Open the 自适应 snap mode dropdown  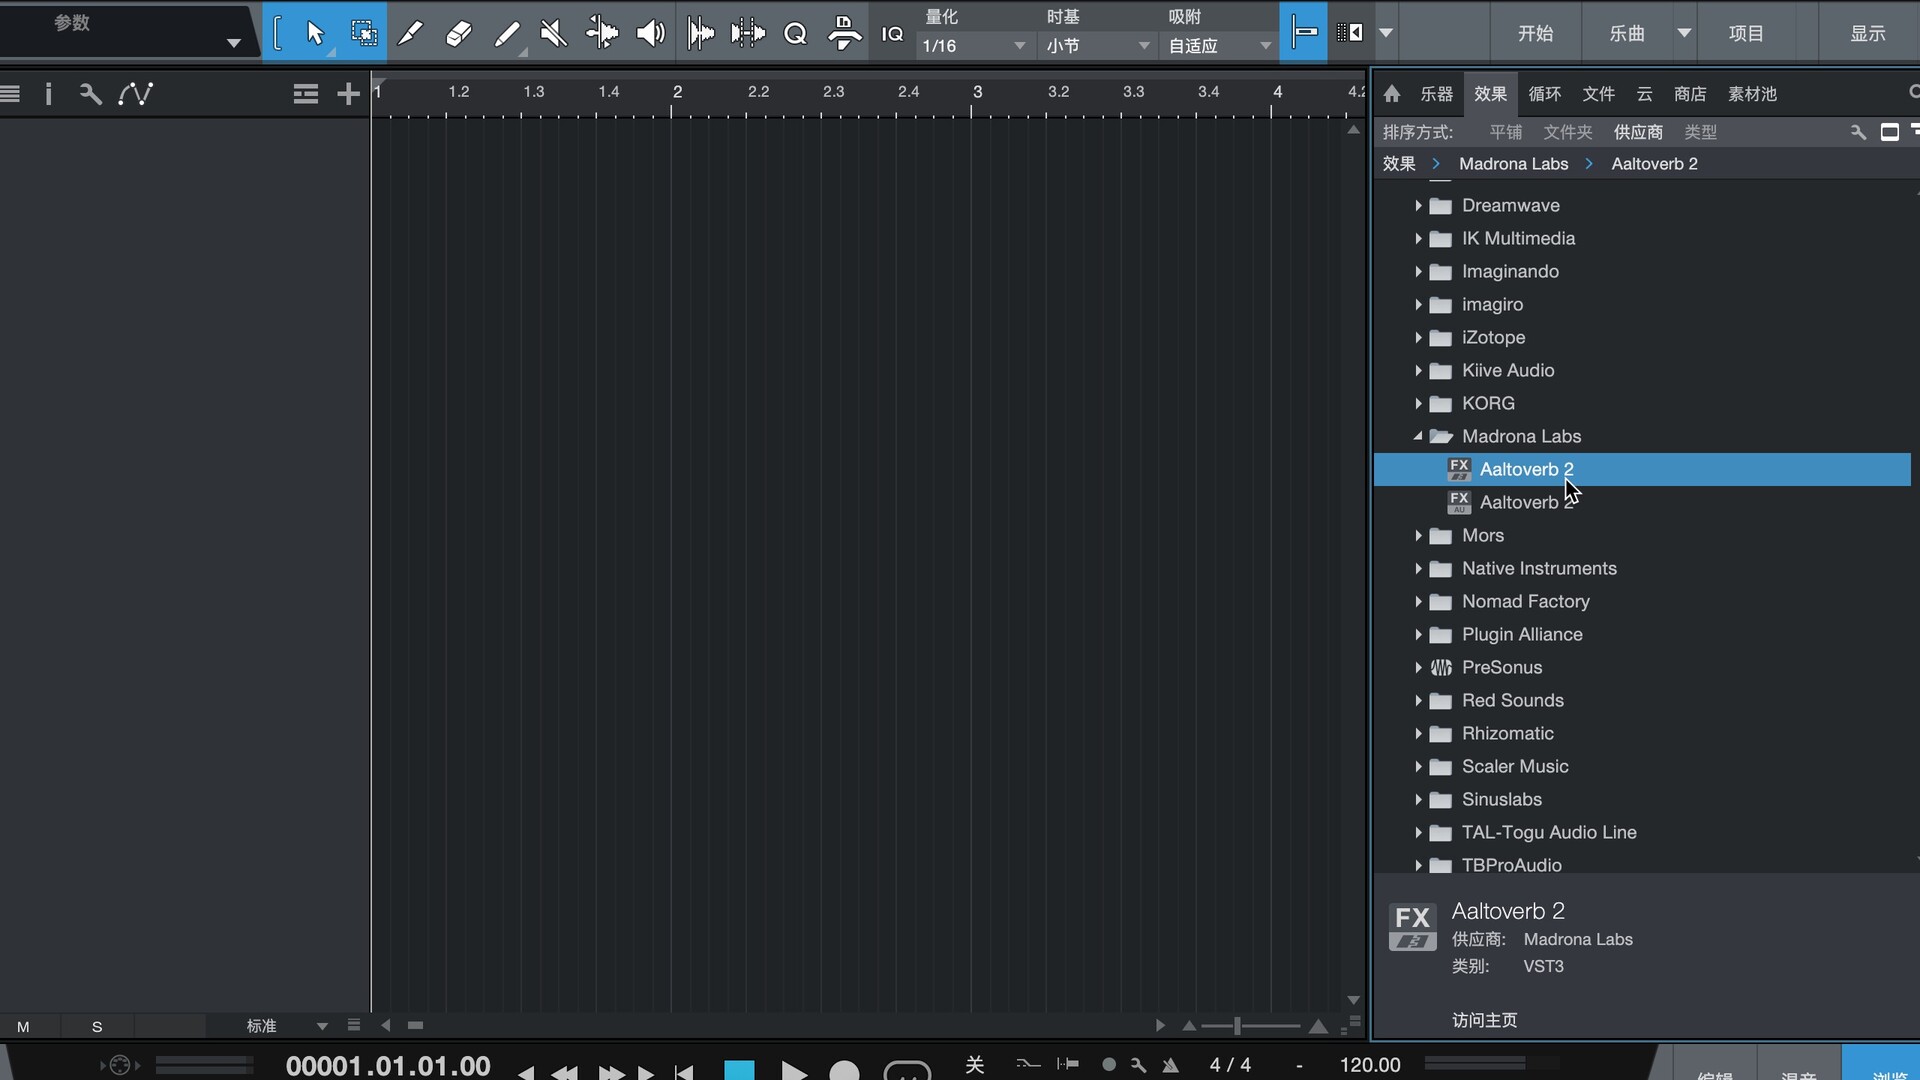pyautogui.click(x=1218, y=46)
